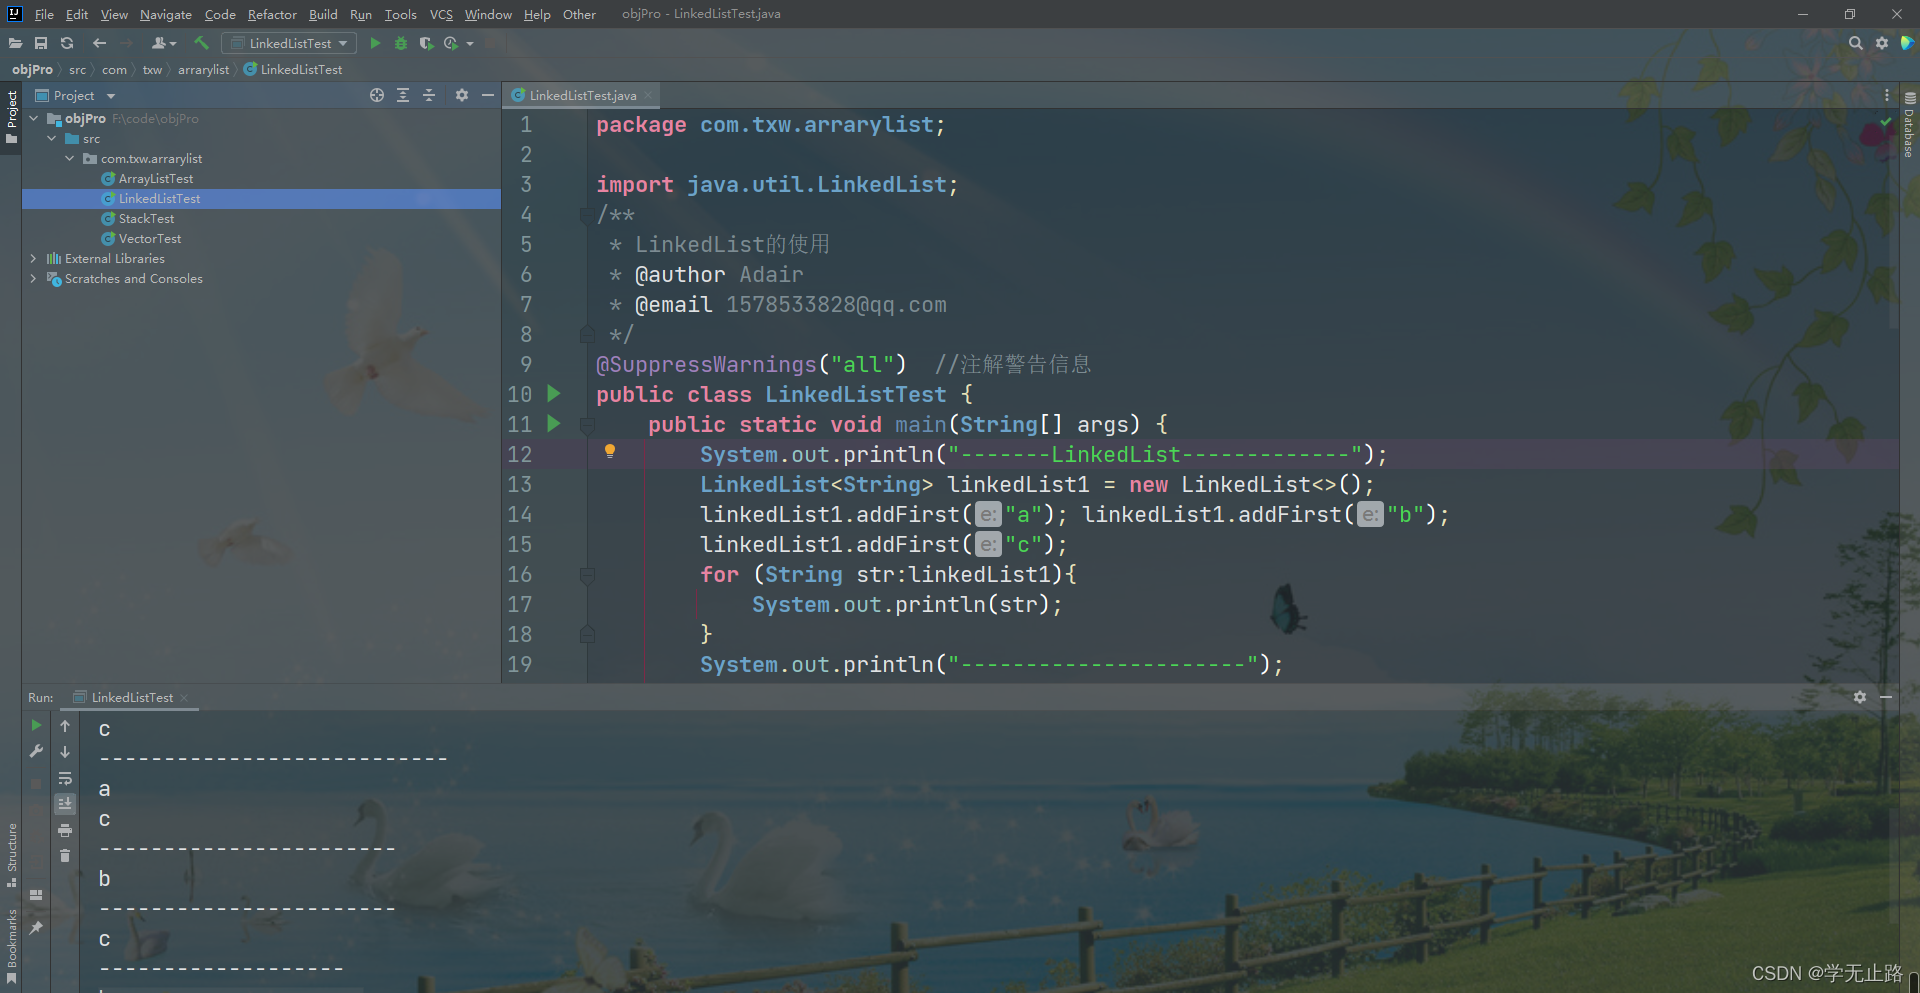Click Expand All in the Project panel
1920x993 pixels.
403,95
